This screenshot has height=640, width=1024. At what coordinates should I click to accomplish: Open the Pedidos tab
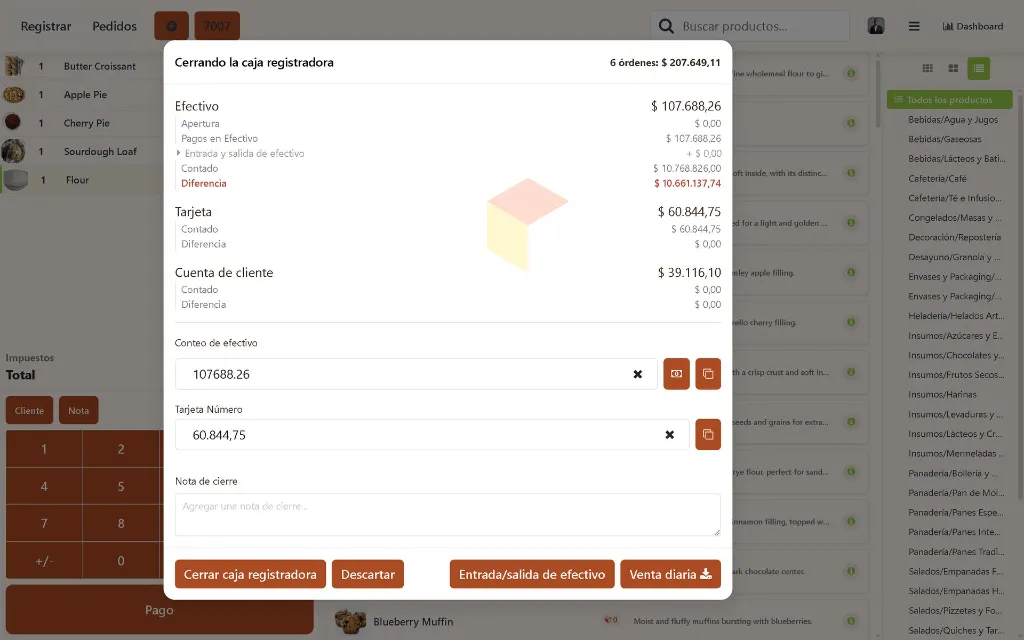[x=114, y=26]
